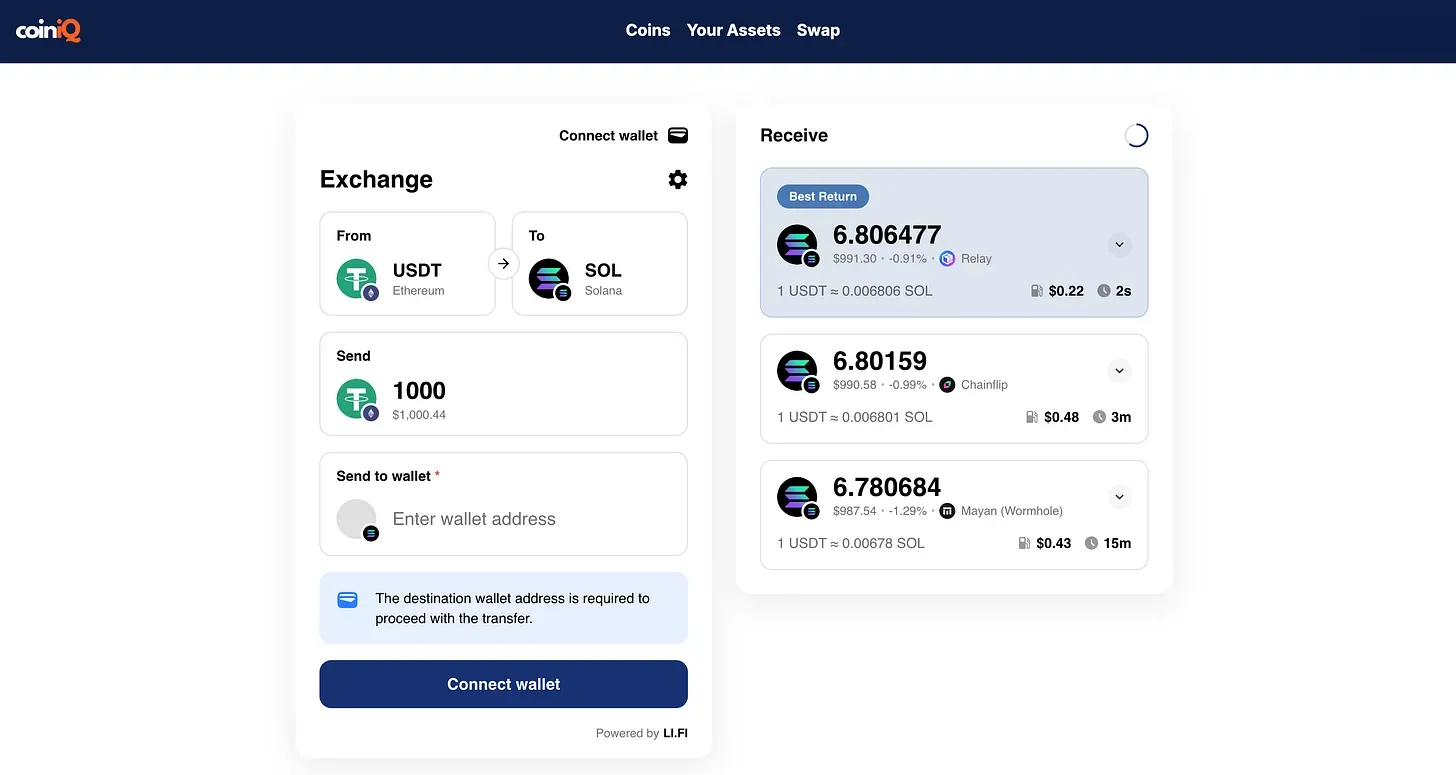Click the rate 1 USDT ≈ 0.006806 SOL
Viewport: 1456px width, 775px height.
[855, 291]
